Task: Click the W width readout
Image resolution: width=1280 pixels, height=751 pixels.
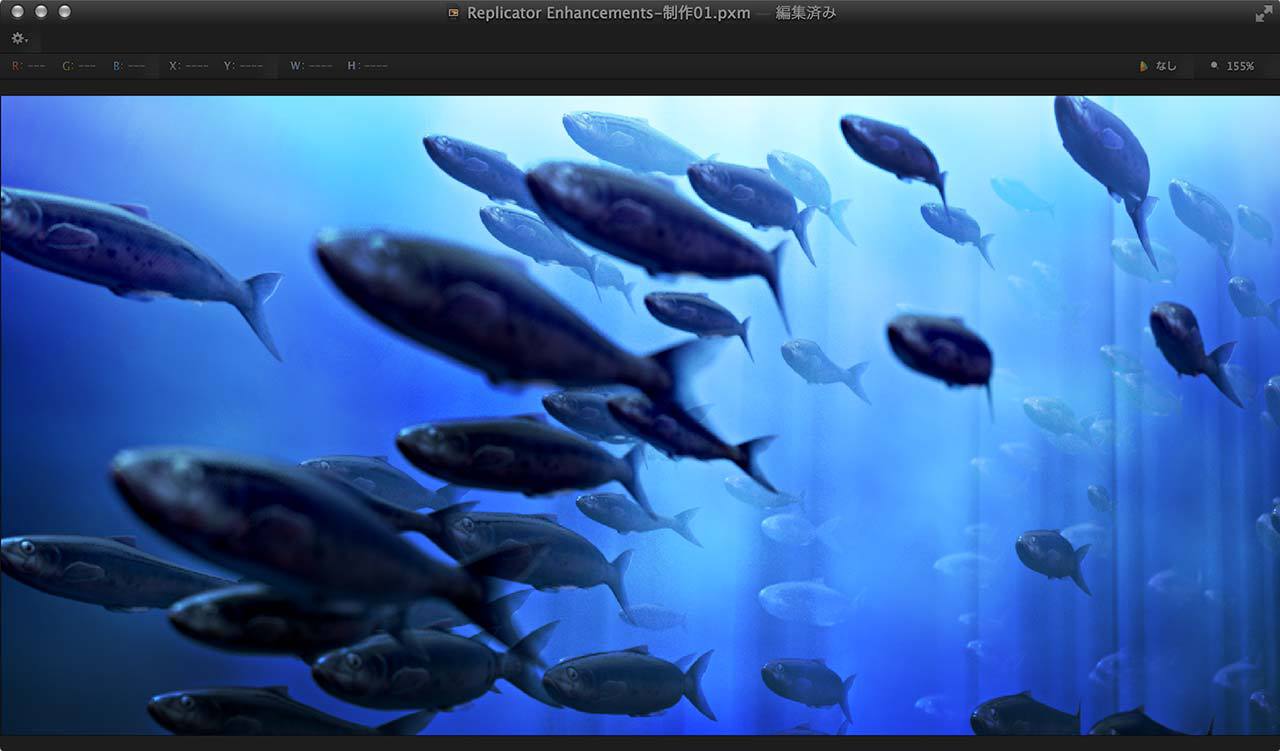Action: click(311, 66)
